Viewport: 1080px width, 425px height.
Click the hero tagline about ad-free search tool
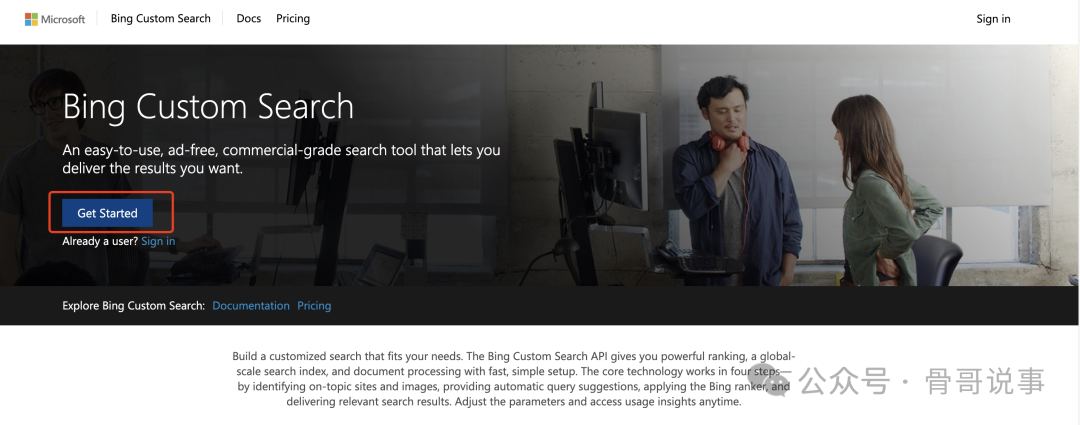pos(281,158)
